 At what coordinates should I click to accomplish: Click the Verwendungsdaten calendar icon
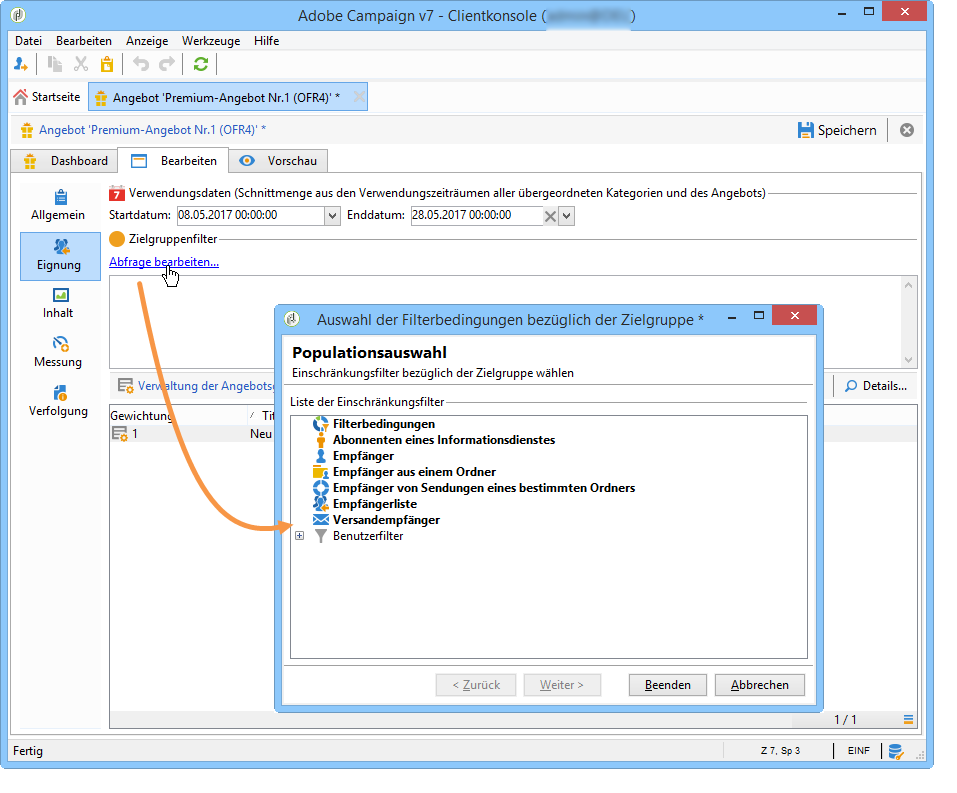pos(117,193)
